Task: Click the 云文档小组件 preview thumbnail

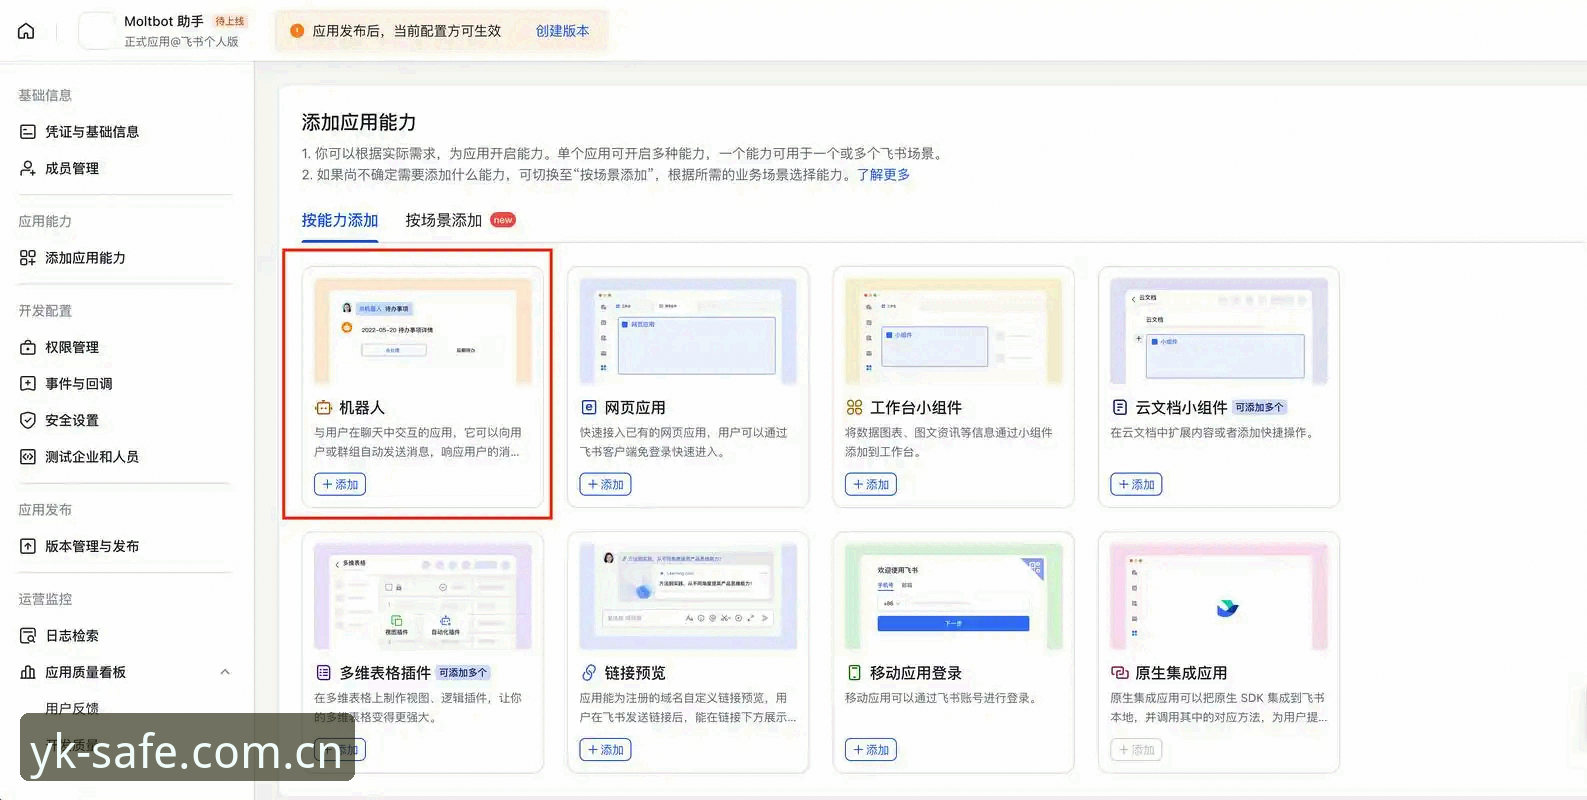Action: click(x=1219, y=332)
